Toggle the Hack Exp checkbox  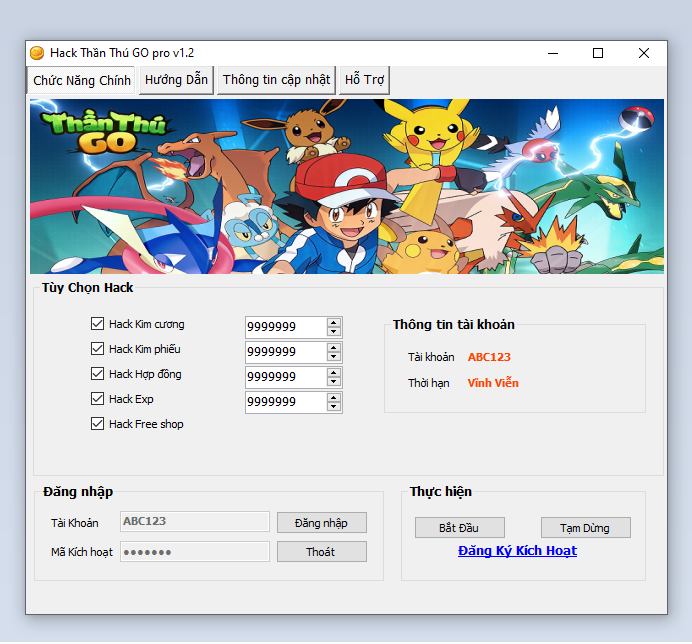pyautogui.click(x=98, y=399)
